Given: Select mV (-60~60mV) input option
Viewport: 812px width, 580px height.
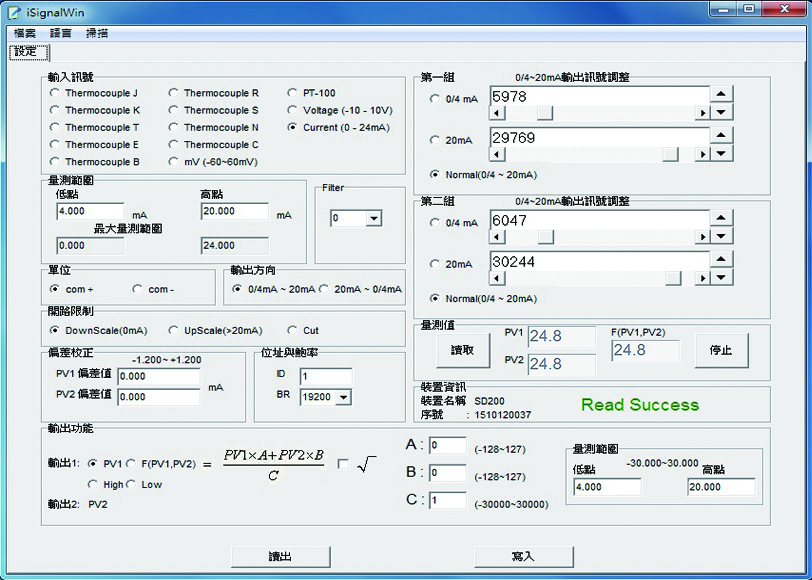Looking at the screenshot, I should click(173, 162).
